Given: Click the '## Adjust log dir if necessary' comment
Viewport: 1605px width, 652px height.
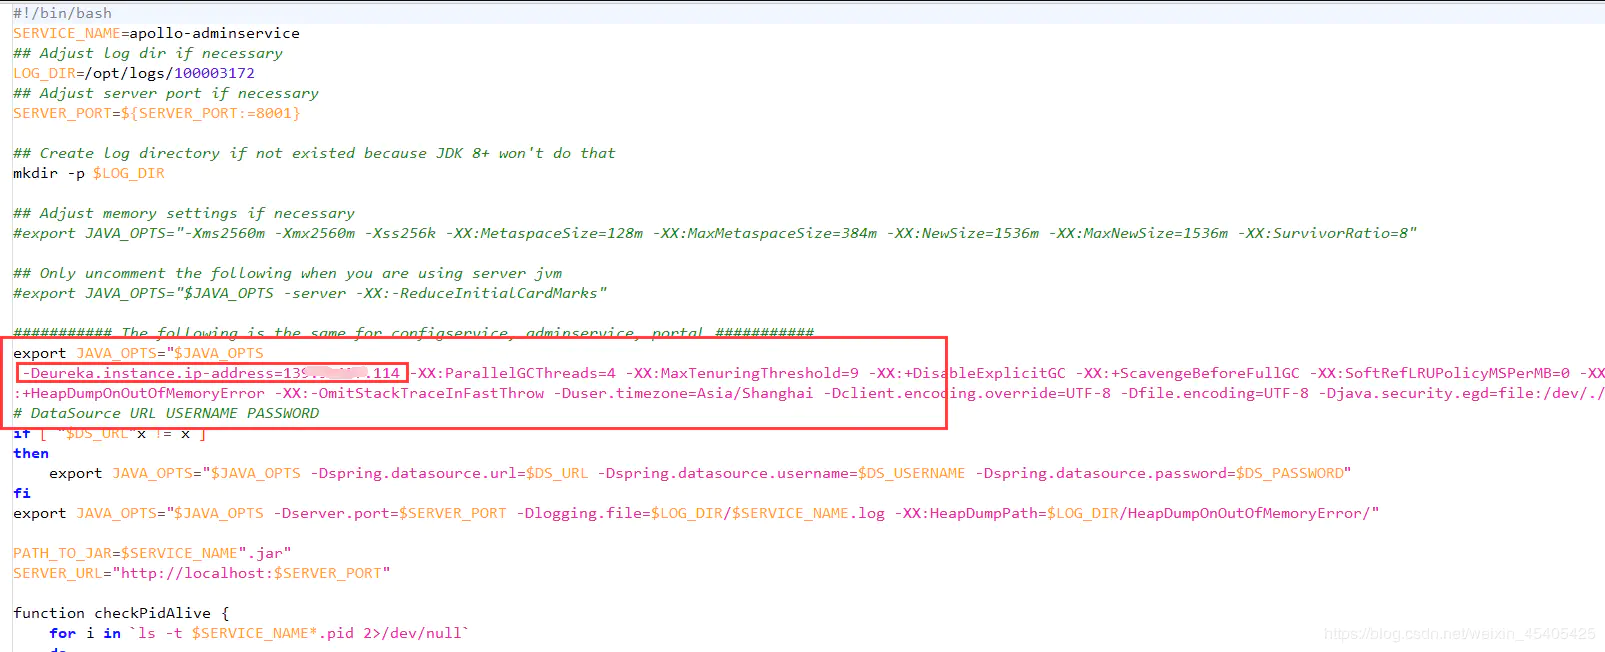Looking at the screenshot, I should pos(148,53).
